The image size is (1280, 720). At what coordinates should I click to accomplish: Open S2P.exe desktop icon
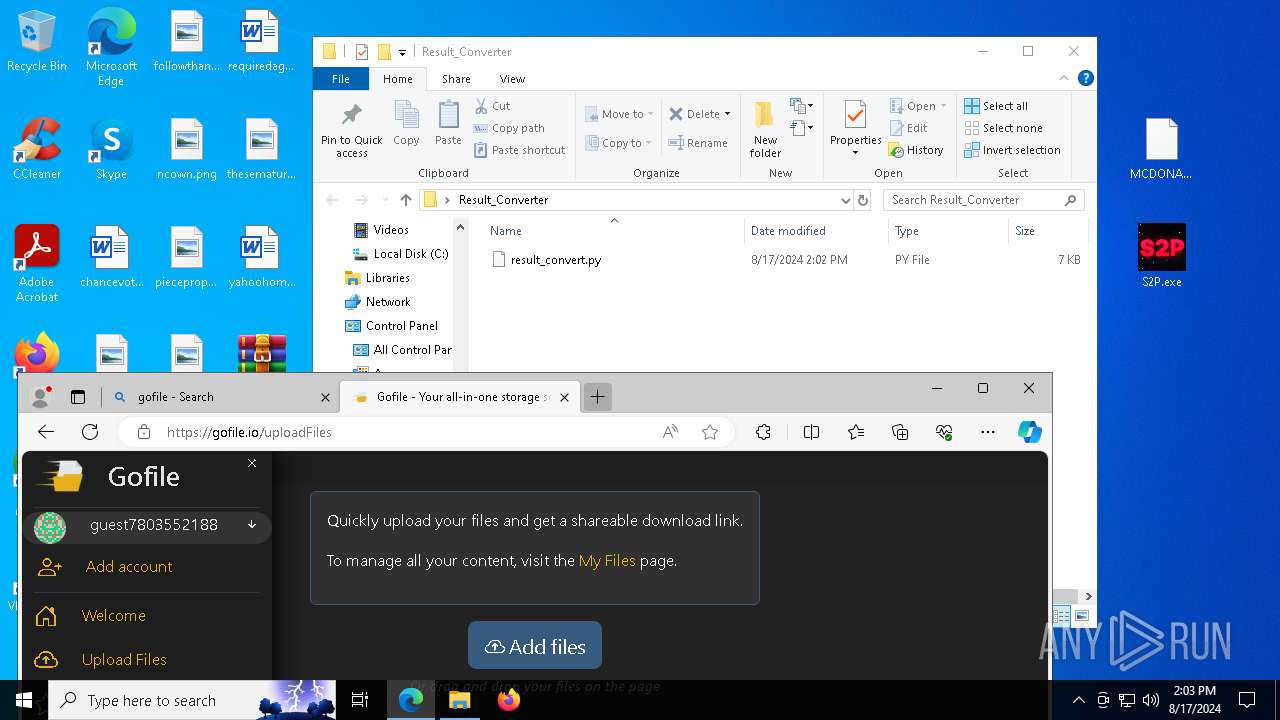click(1162, 256)
